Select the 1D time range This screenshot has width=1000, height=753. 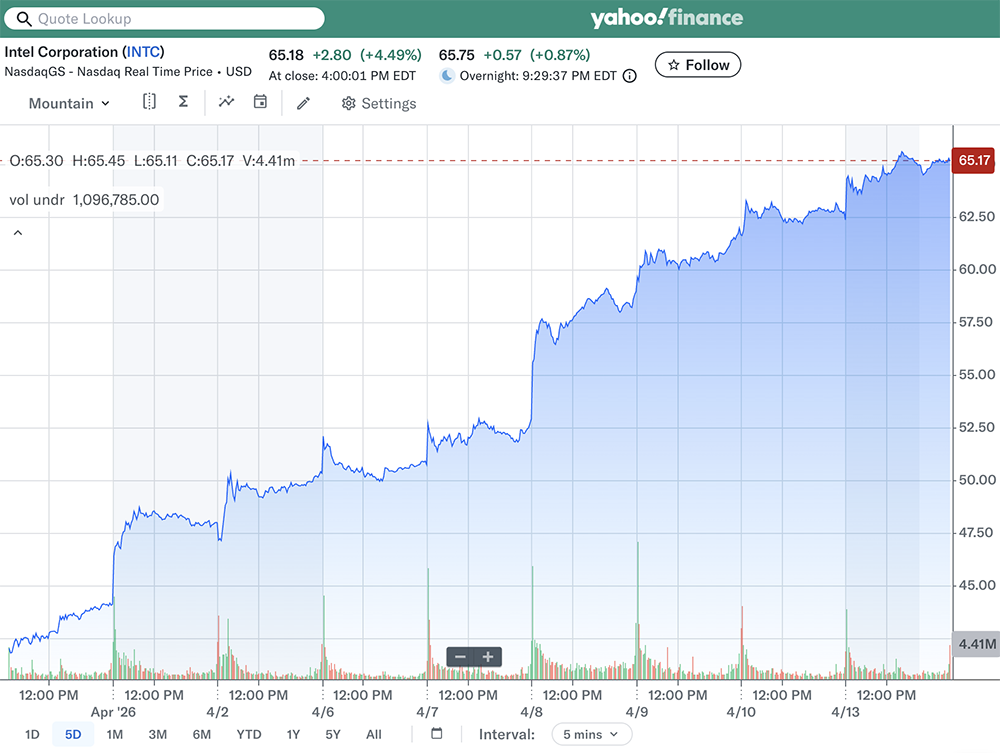click(x=32, y=734)
